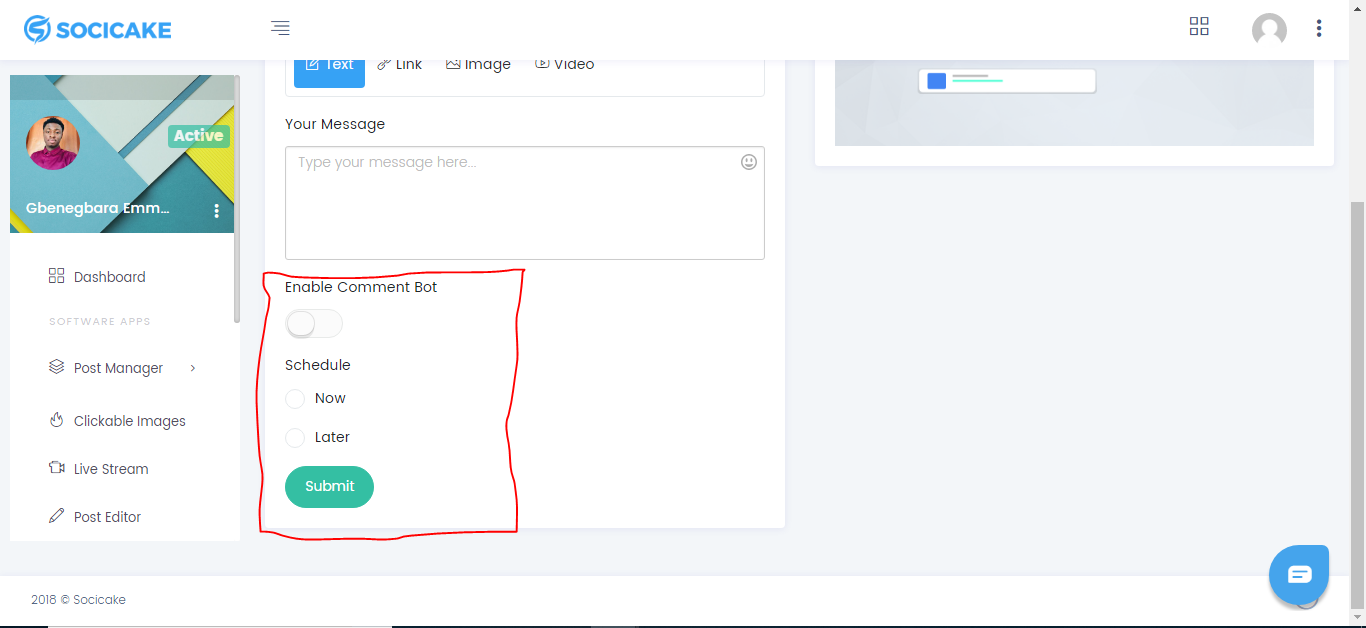Image resolution: width=1366 pixels, height=628 pixels.
Task: Click the Link tab chain icon
Action: pos(384,64)
